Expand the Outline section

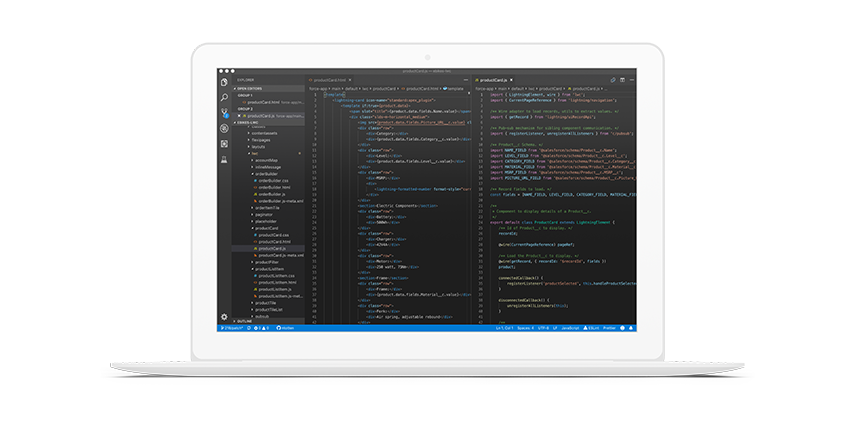coord(268,321)
